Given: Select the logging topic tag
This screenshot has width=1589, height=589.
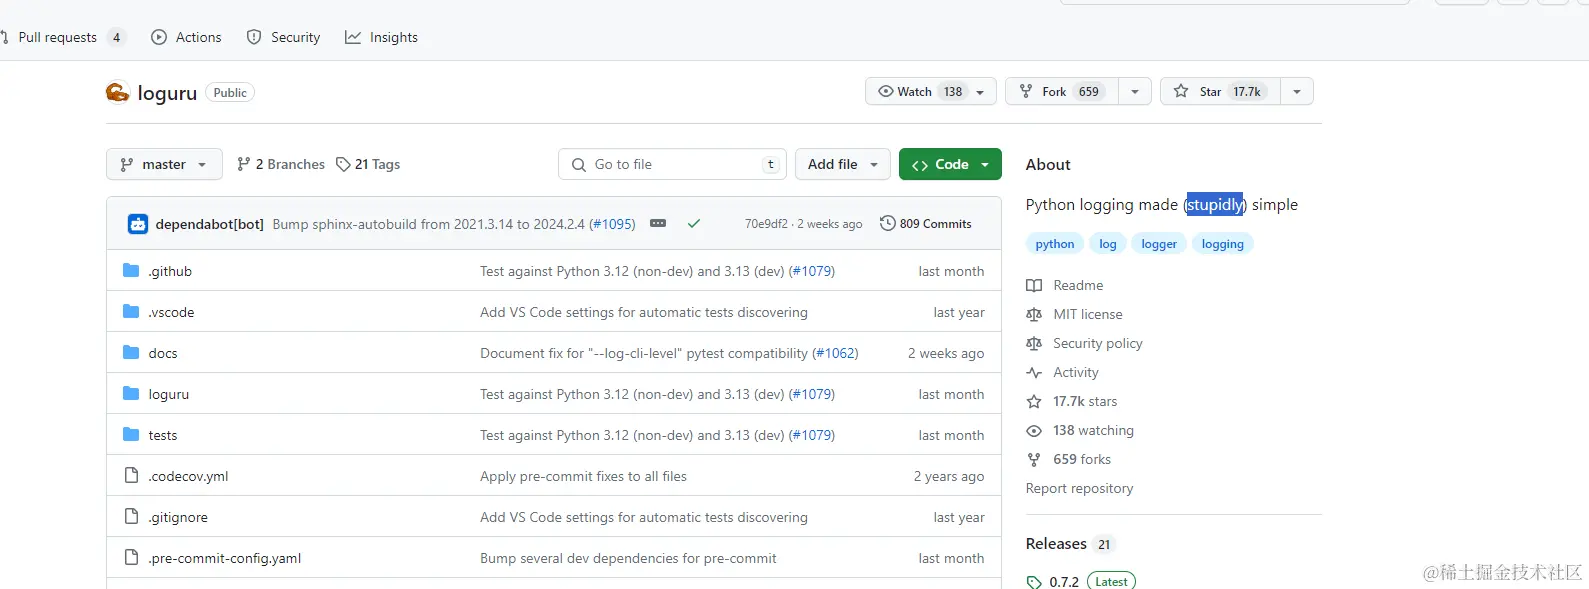Looking at the screenshot, I should tap(1223, 244).
